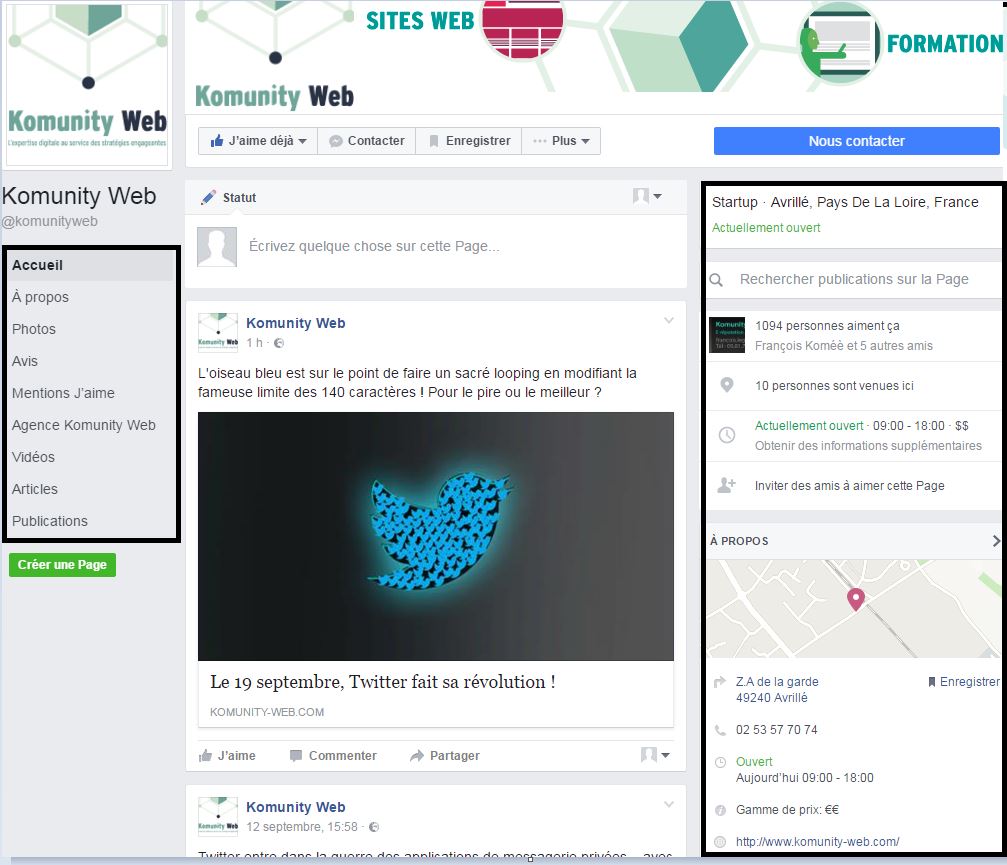
Task: Click the phone number 02 53 57 70 74
Action: pos(776,730)
